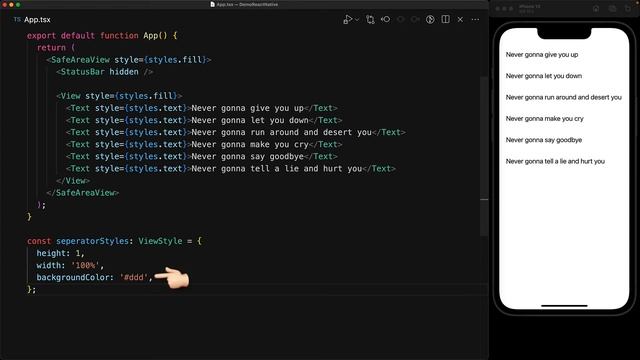
Task: Click the 'StatusBar' tag in code
Action: (x=82, y=72)
